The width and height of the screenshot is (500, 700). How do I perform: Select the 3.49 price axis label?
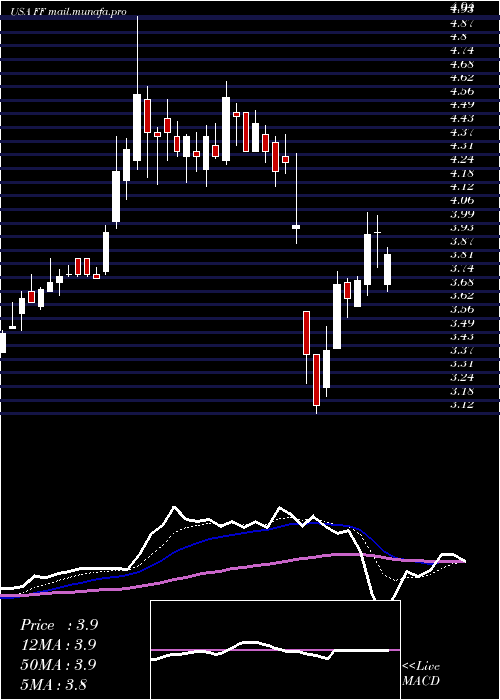(462, 323)
